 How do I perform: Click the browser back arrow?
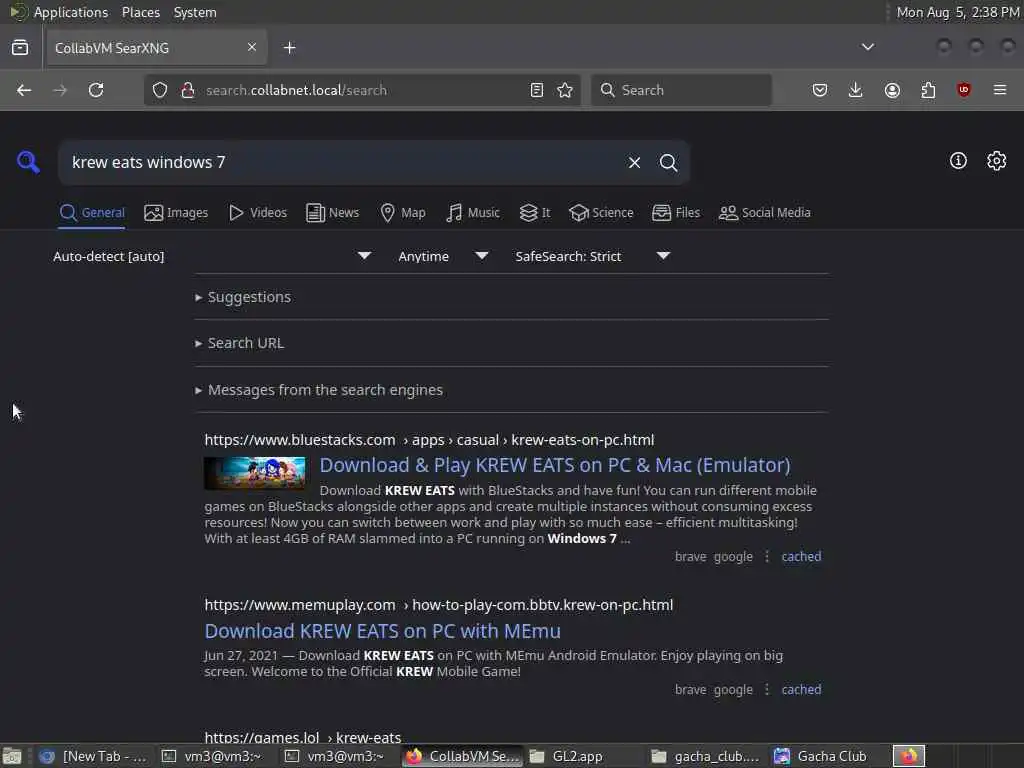click(24, 90)
